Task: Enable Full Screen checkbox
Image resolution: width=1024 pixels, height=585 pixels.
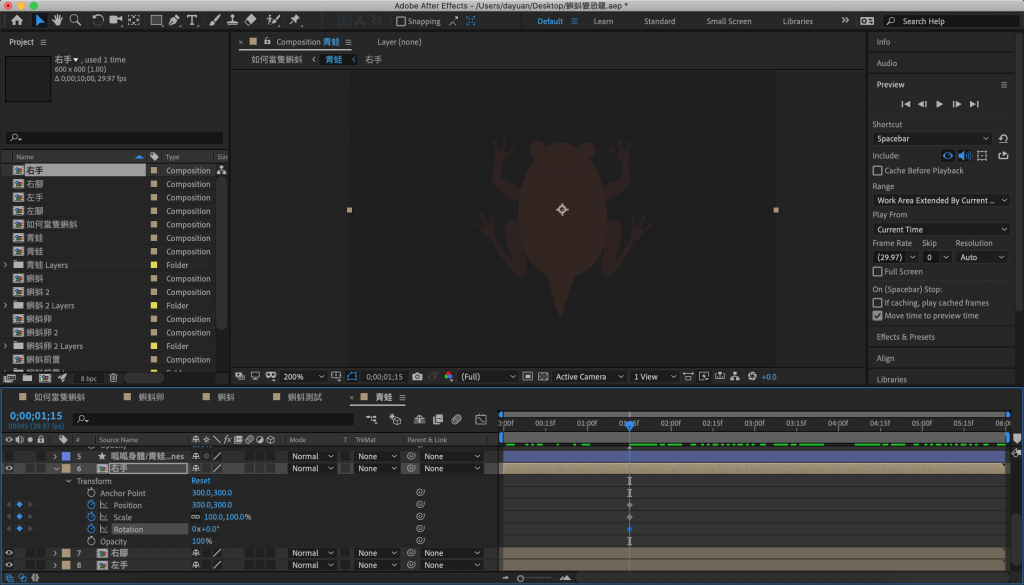Action: click(x=877, y=272)
